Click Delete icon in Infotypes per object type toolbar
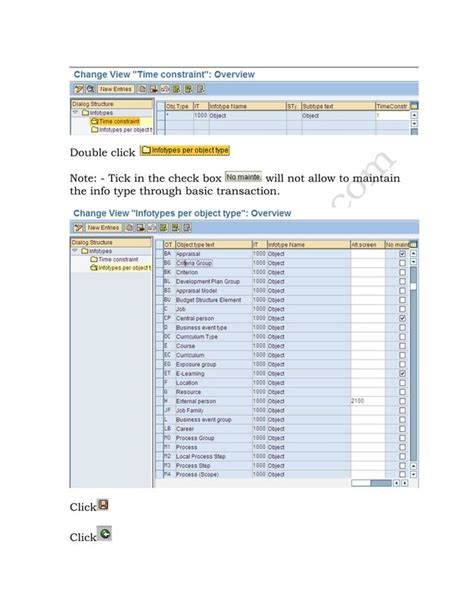Viewport: 474px width, 613px height. point(140,228)
